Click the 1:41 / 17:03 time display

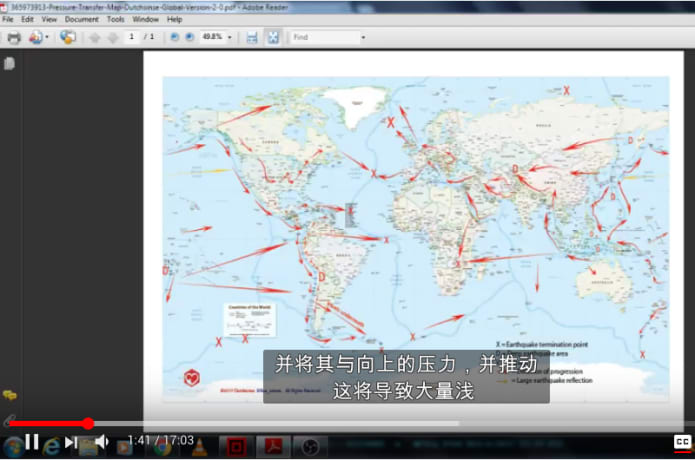tap(160, 440)
